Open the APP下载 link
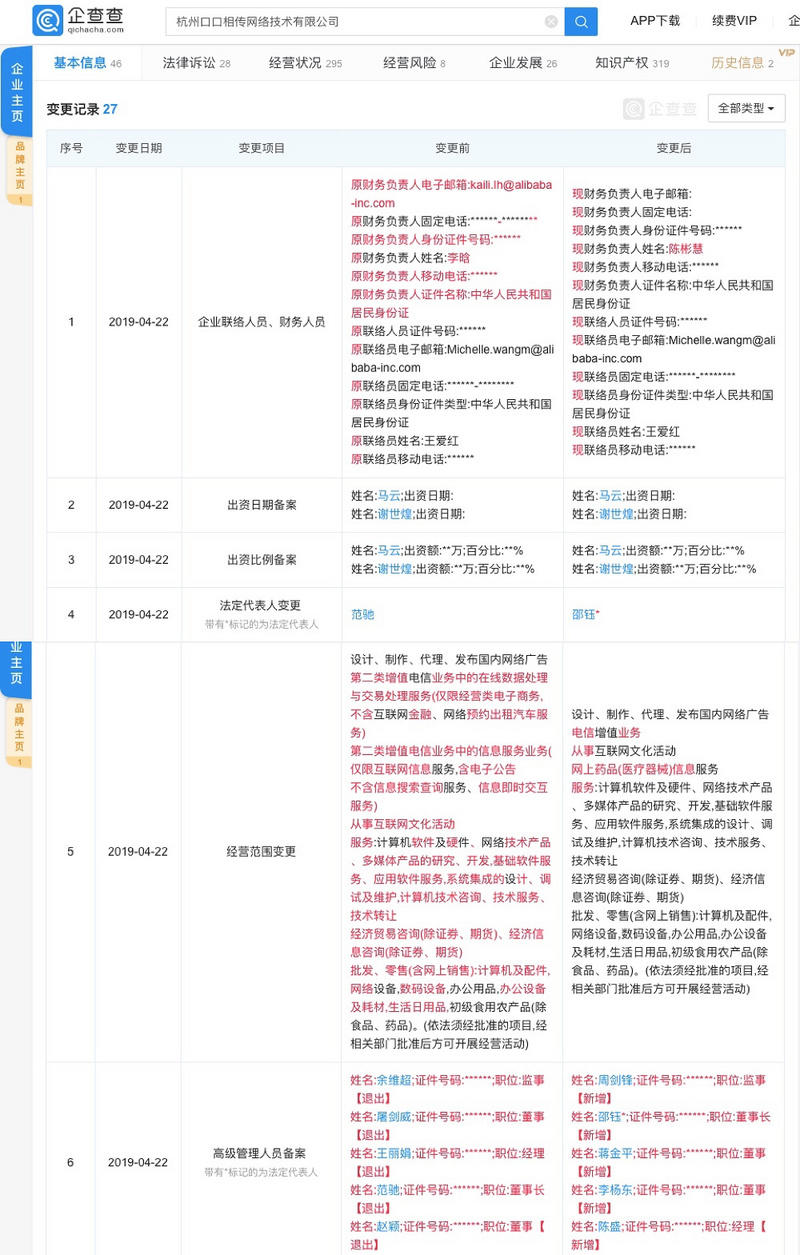The height and width of the screenshot is (1255, 800). (655, 21)
